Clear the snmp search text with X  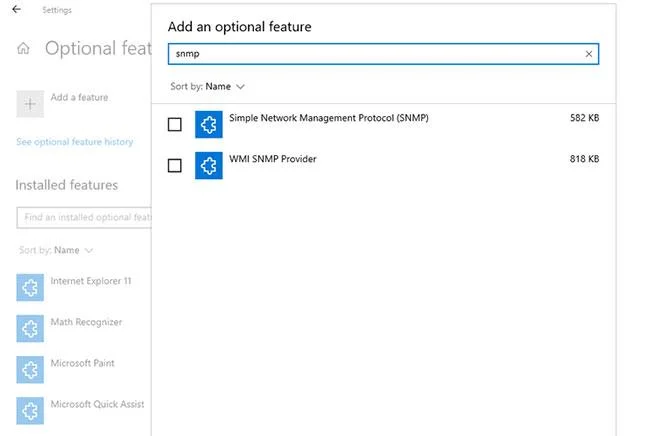[589, 54]
